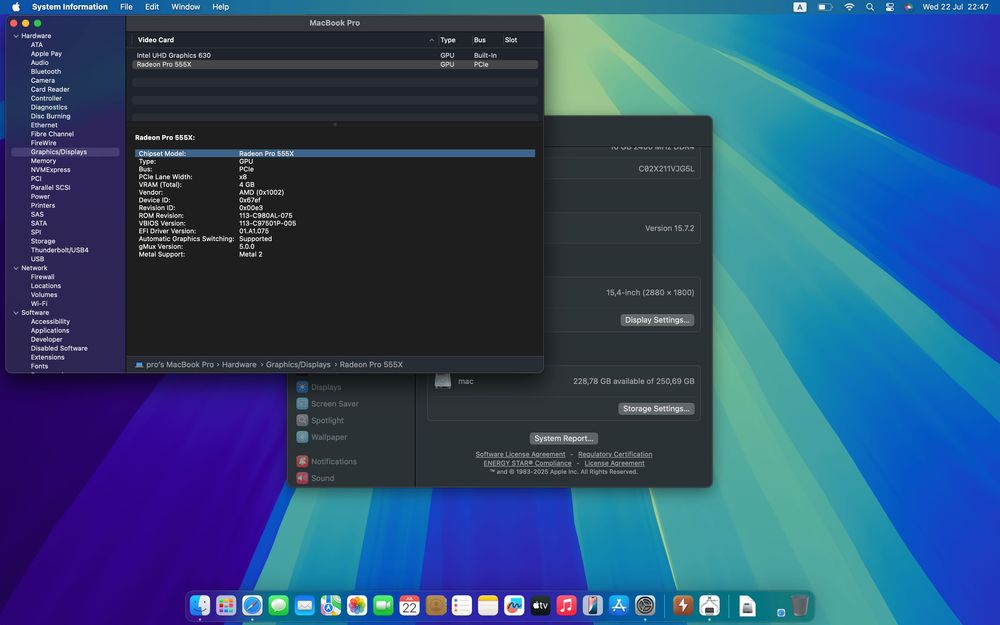1000x625 pixels.
Task: Open Freeform app in the Dock
Action: (x=514, y=605)
